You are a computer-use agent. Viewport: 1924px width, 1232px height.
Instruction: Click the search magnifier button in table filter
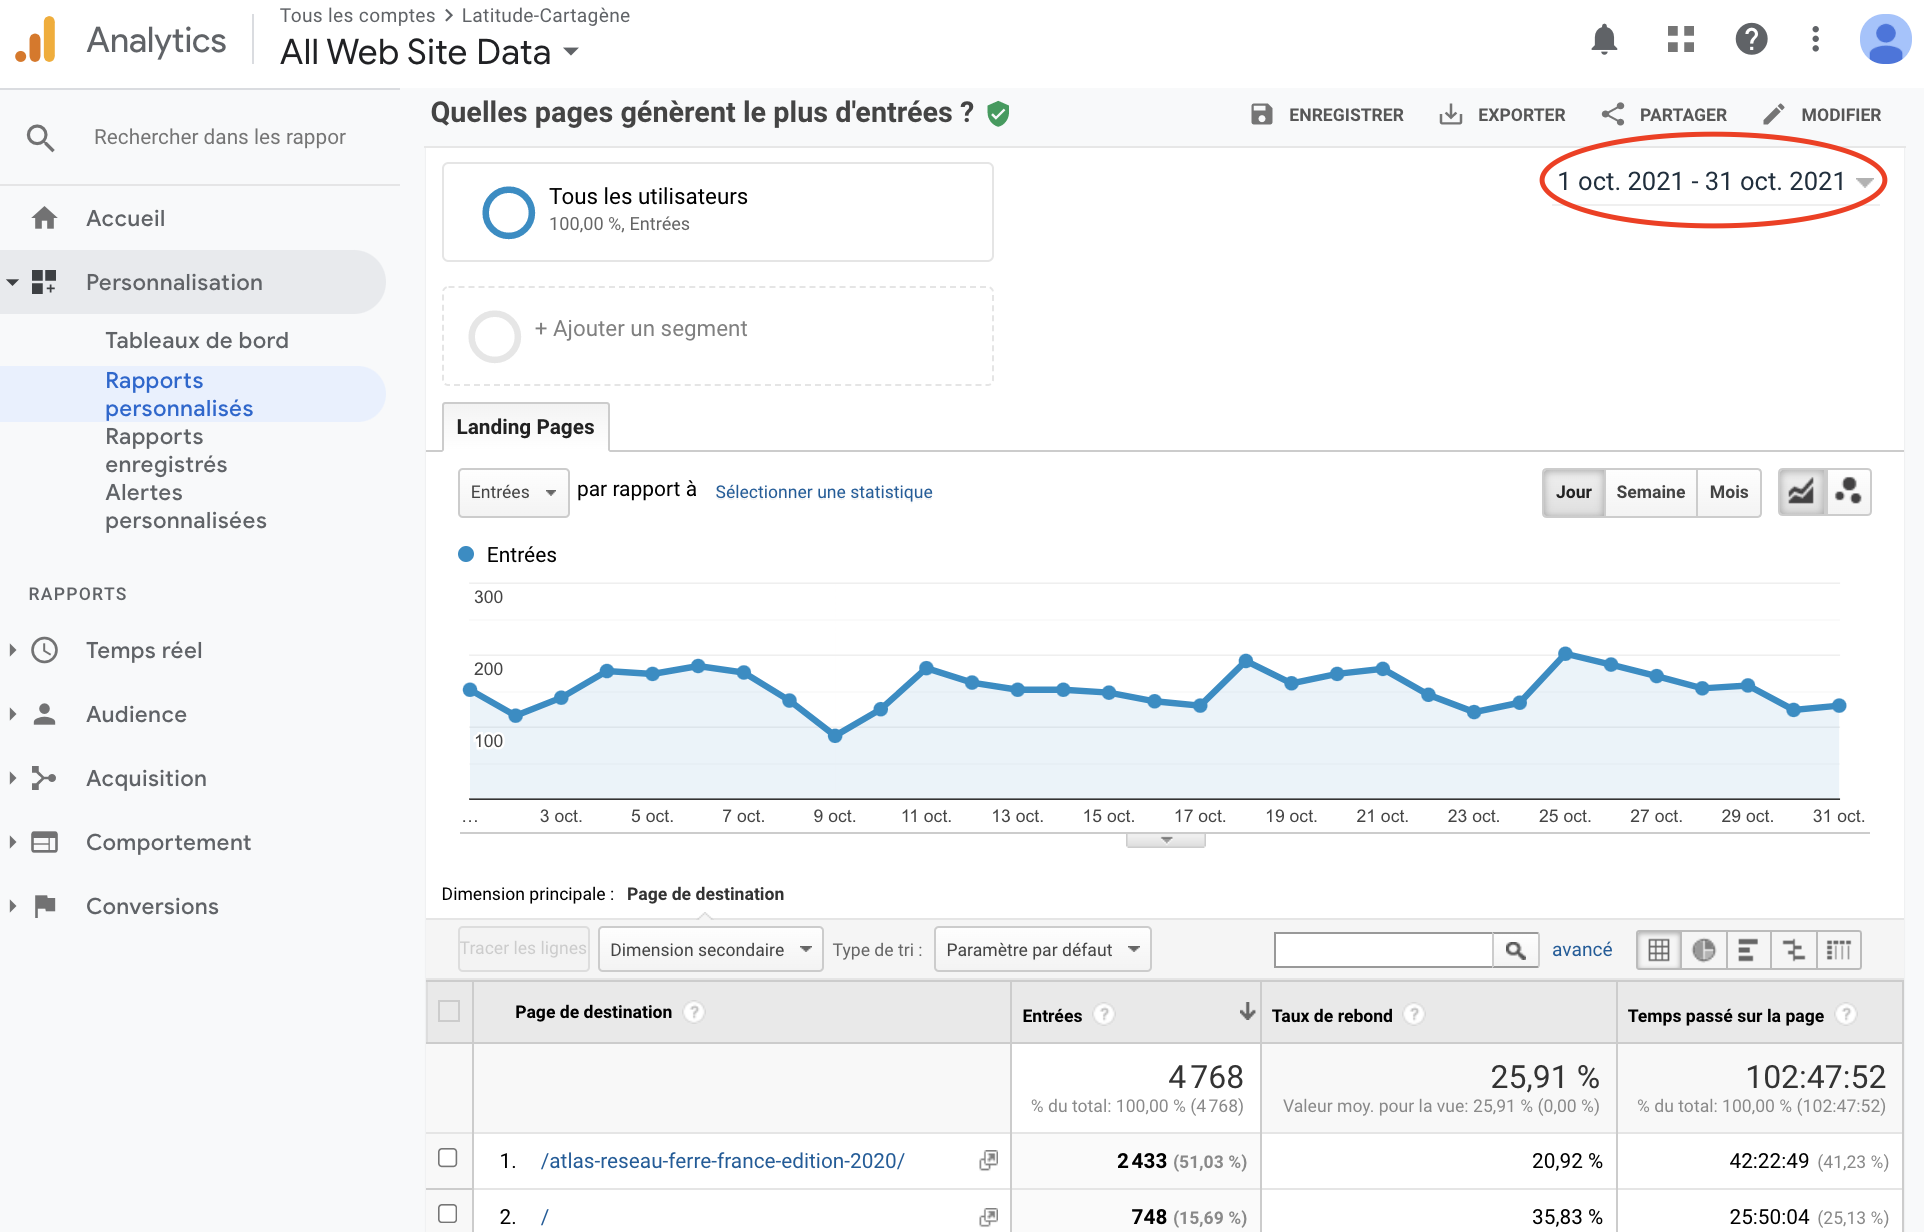1515,950
